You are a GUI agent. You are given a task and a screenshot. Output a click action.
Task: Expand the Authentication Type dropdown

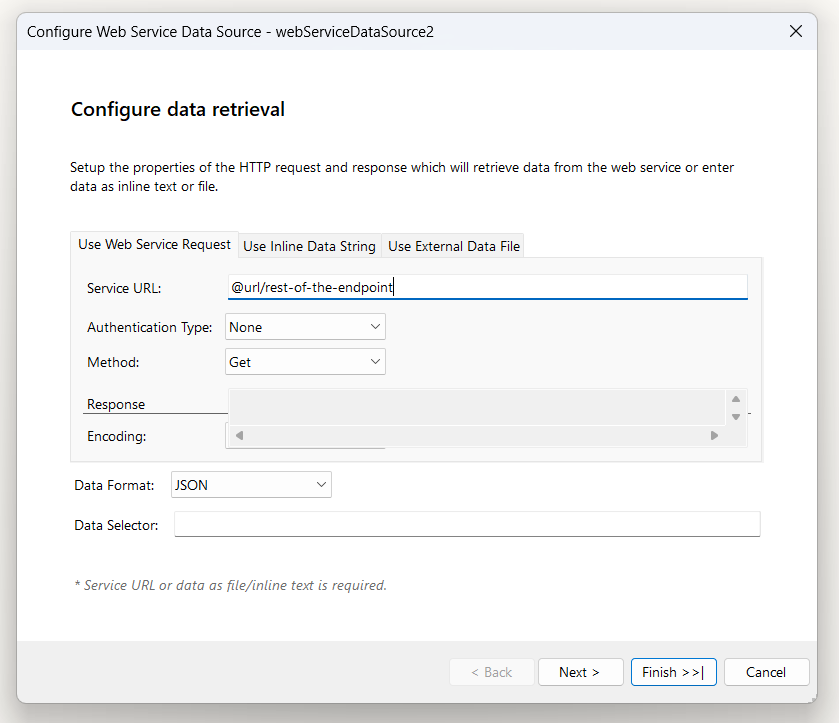305,327
